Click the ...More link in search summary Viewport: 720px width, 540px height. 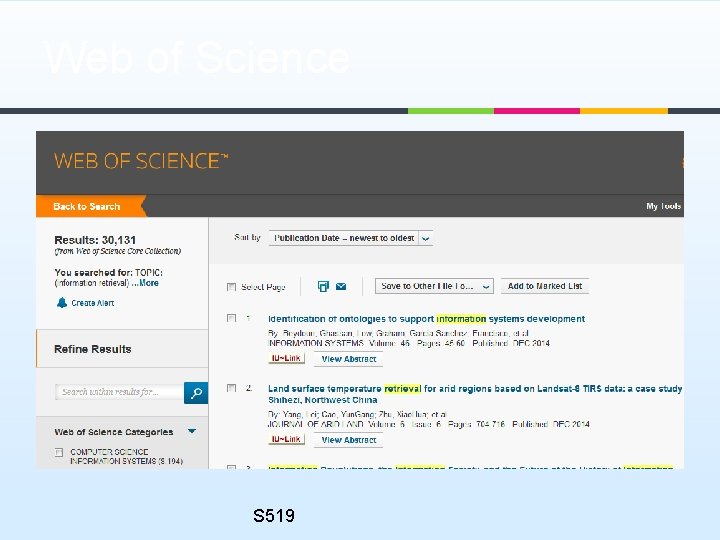click(145, 283)
